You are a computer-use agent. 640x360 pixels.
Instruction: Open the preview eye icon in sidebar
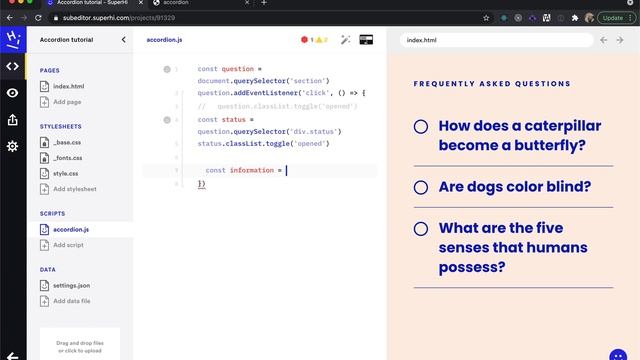click(12, 93)
